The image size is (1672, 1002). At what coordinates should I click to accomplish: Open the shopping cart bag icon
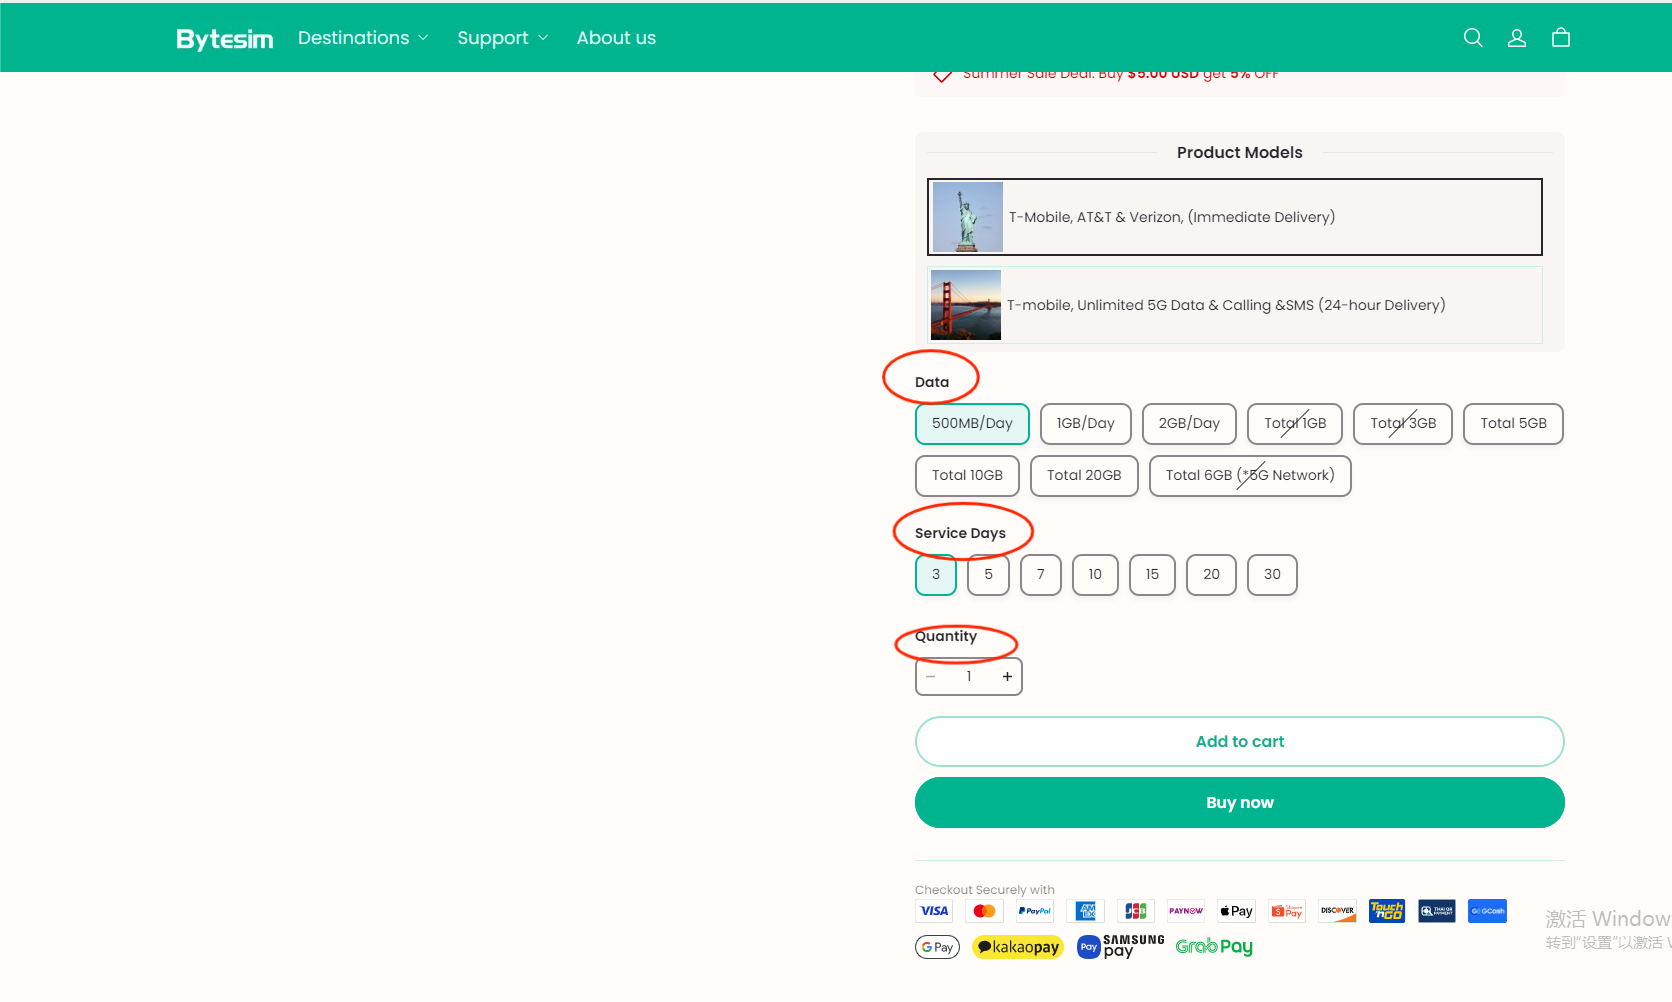click(1561, 38)
